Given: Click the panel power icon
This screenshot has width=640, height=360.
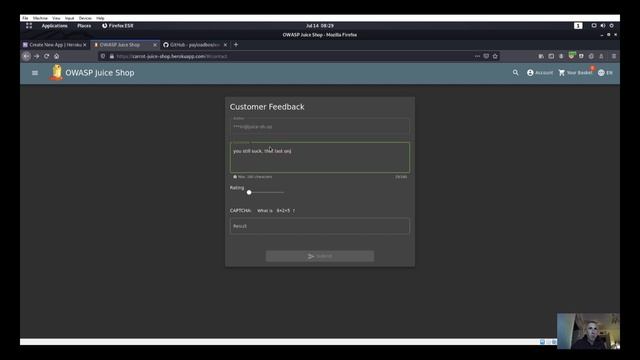Looking at the screenshot, I should pos(611,26).
